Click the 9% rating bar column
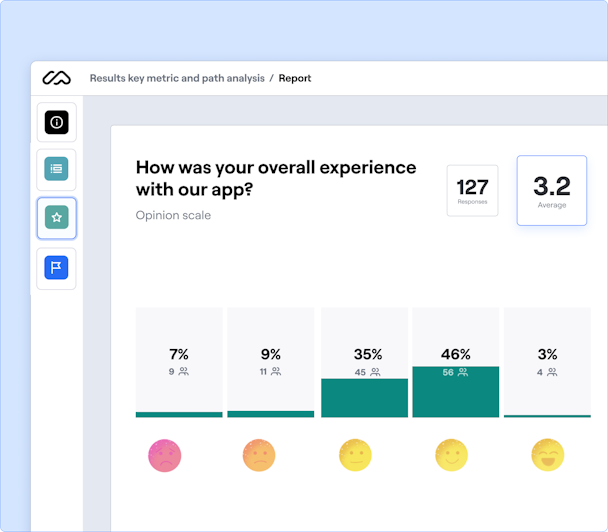608x532 pixels. pos(271,362)
